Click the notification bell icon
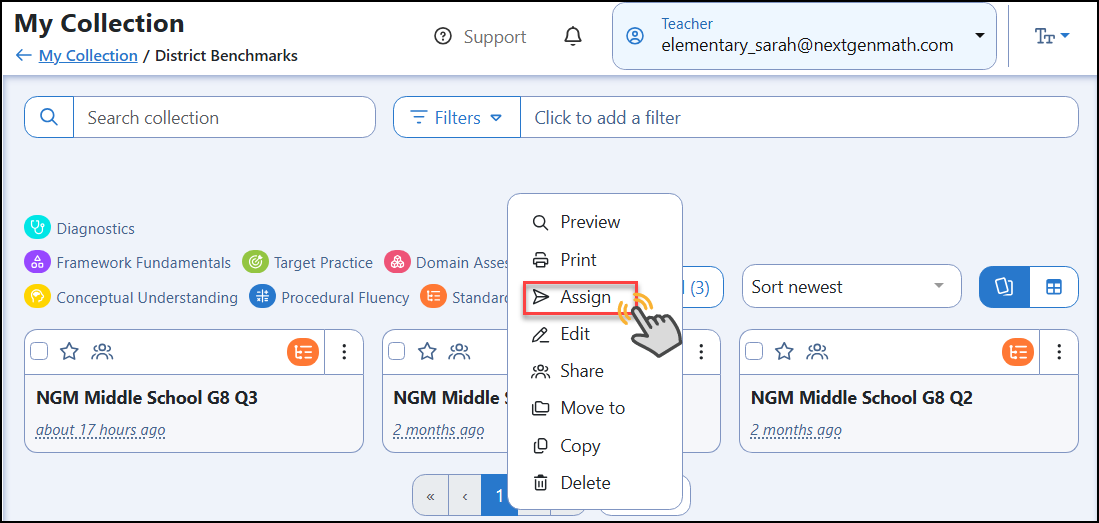The height and width of the screenshot is (523, 1099). point(573,36)
